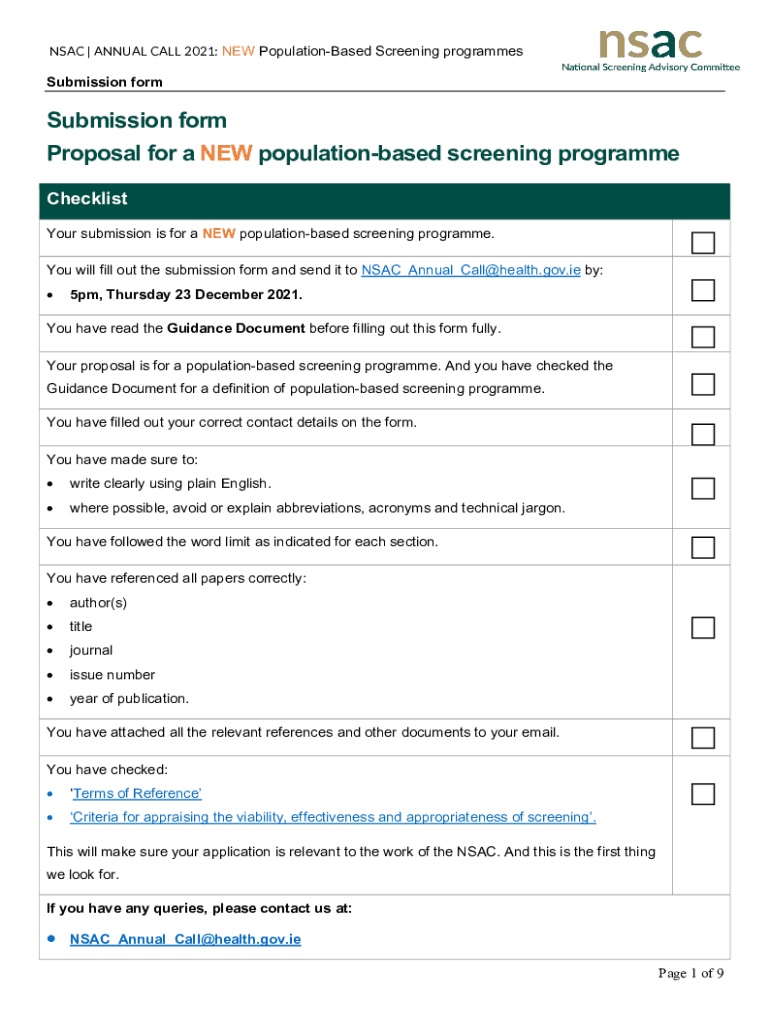
Task: Check the attached relevant references checkbox
Action: (704, 738)
